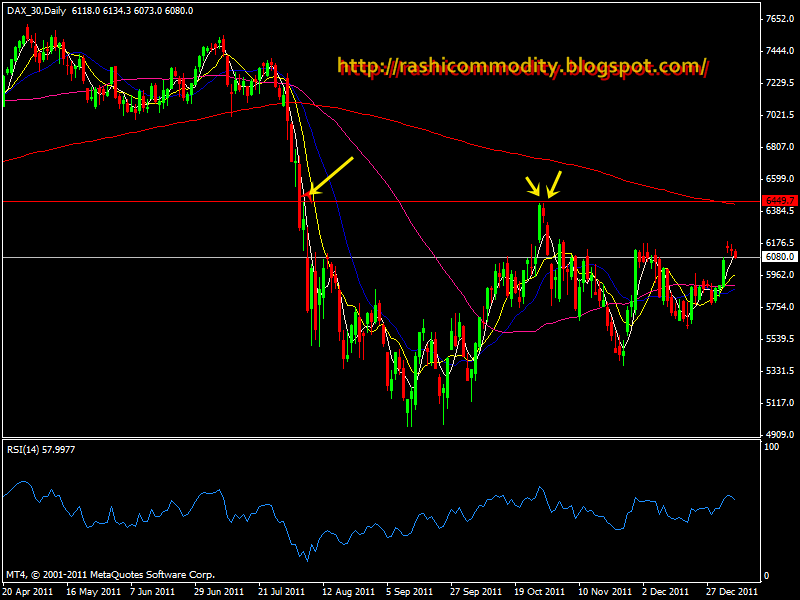The height and width of the screenshot is (600, 800).
Task: Click the 5754.0 price axis label
Action: 780,307
